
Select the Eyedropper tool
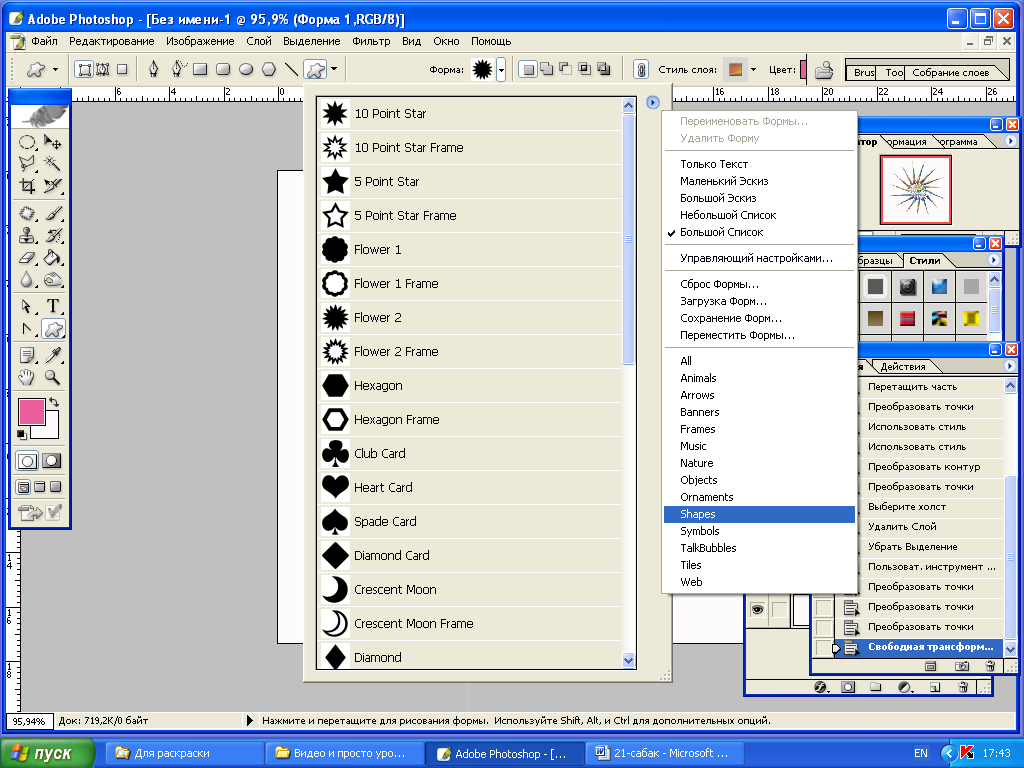point(52,355)
